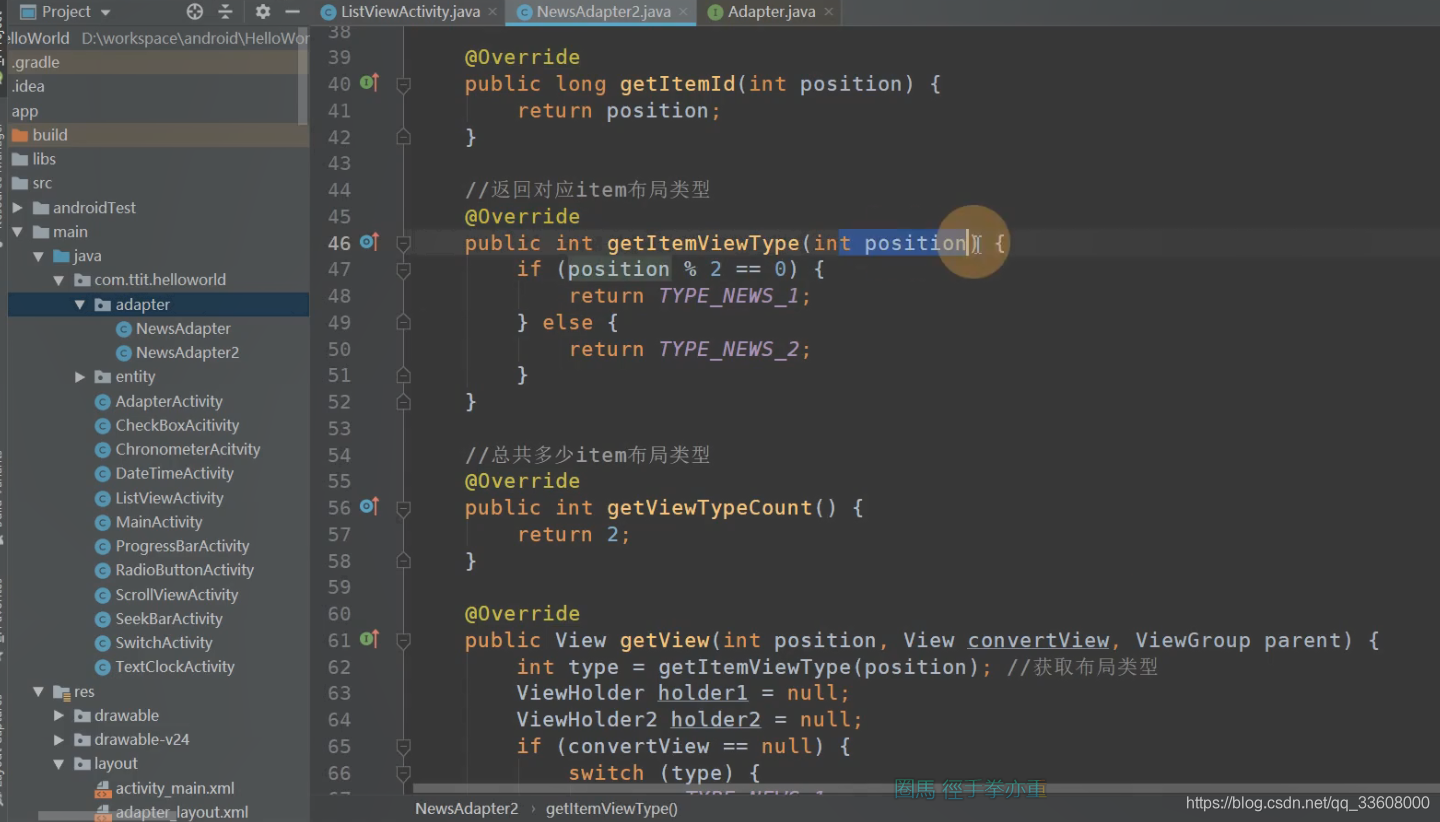Collapse the res folder
This screenshot has height=822, width=1440.
[39, 692]
